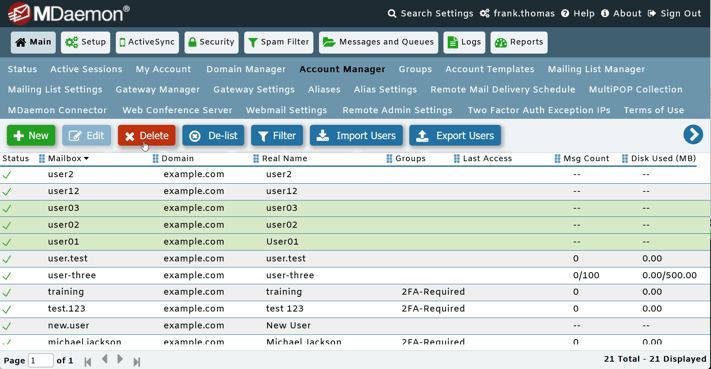Screen dimensions: 711x369
Task: Click the De-list button
Action: tap(213, 136)
